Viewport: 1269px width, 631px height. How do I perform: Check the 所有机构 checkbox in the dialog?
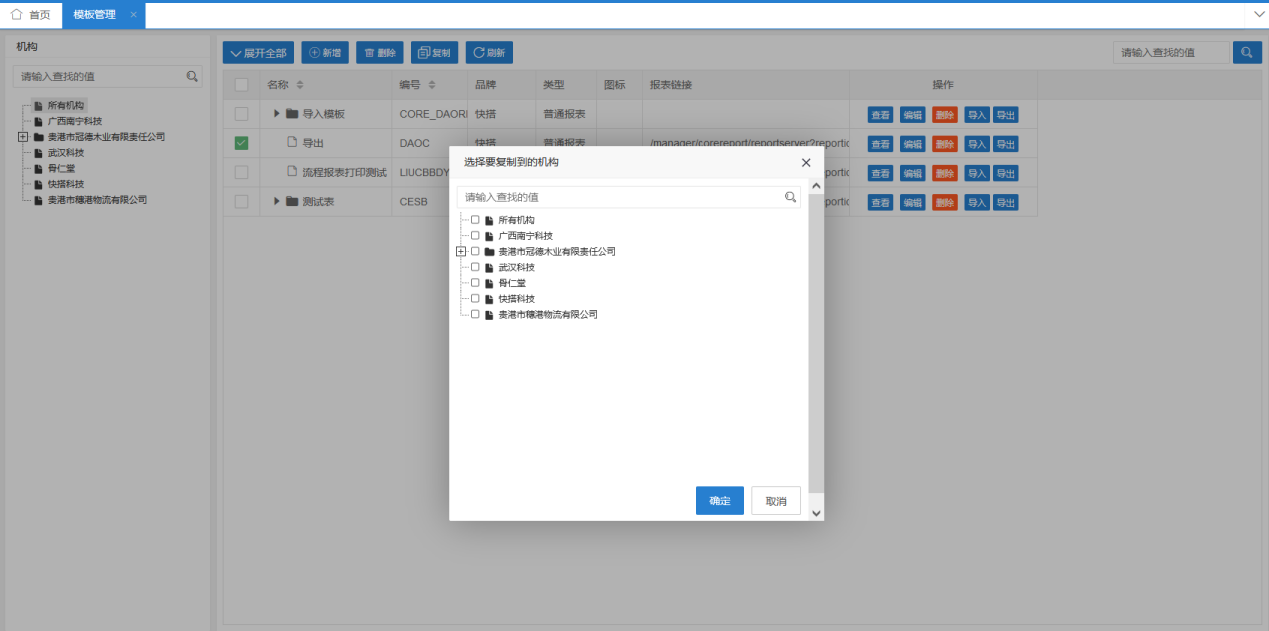(x=475, y=220)
